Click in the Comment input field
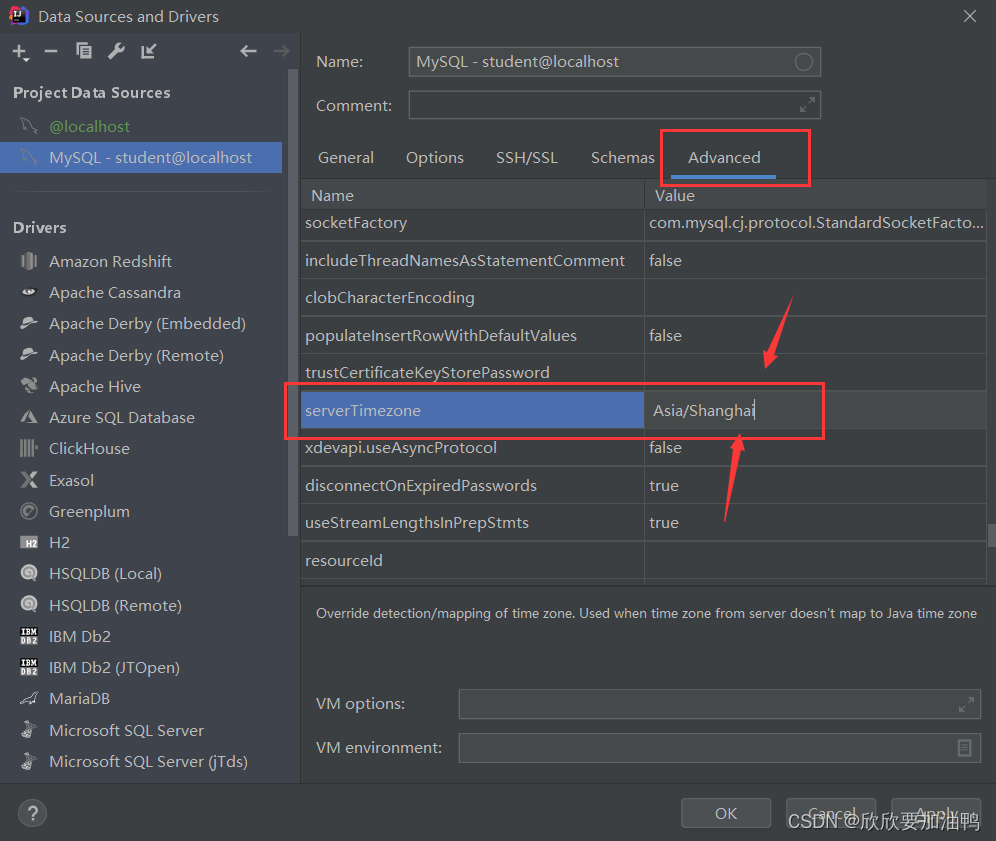The width and height of the screenshot is (996, 841). [x=614, y=105]
